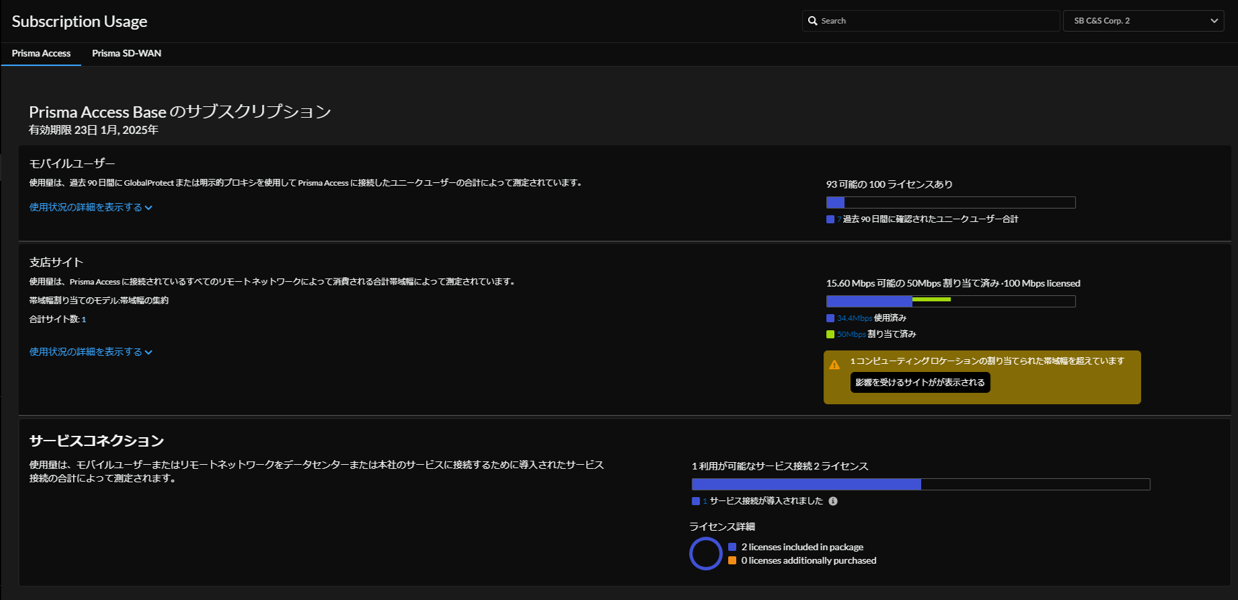Switch to the Prisma Access tab
This screenshot has height=600, width=1238.
pos(41,53)
